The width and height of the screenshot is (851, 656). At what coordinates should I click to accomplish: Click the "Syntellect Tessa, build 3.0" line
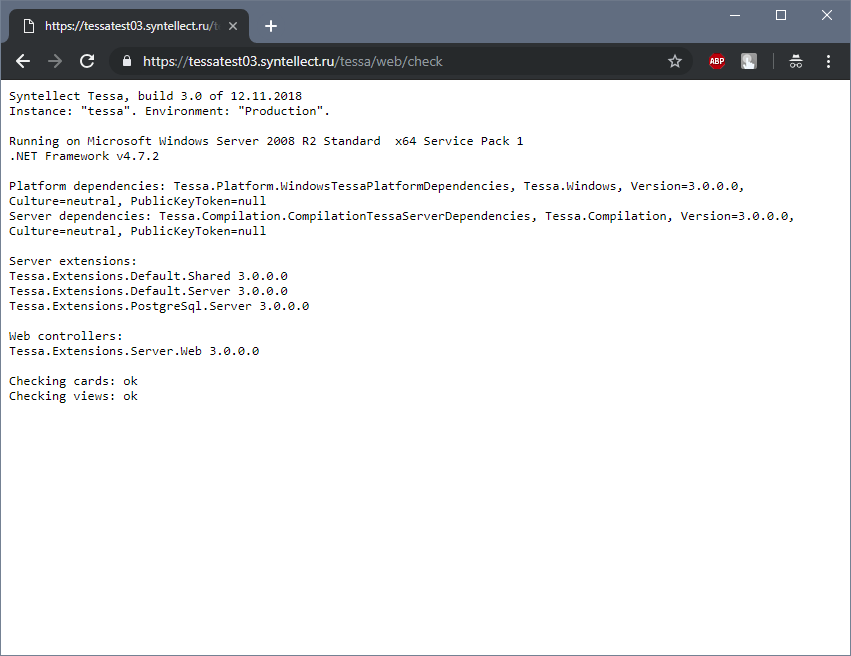pyautogui.click(x=155, y=96)
